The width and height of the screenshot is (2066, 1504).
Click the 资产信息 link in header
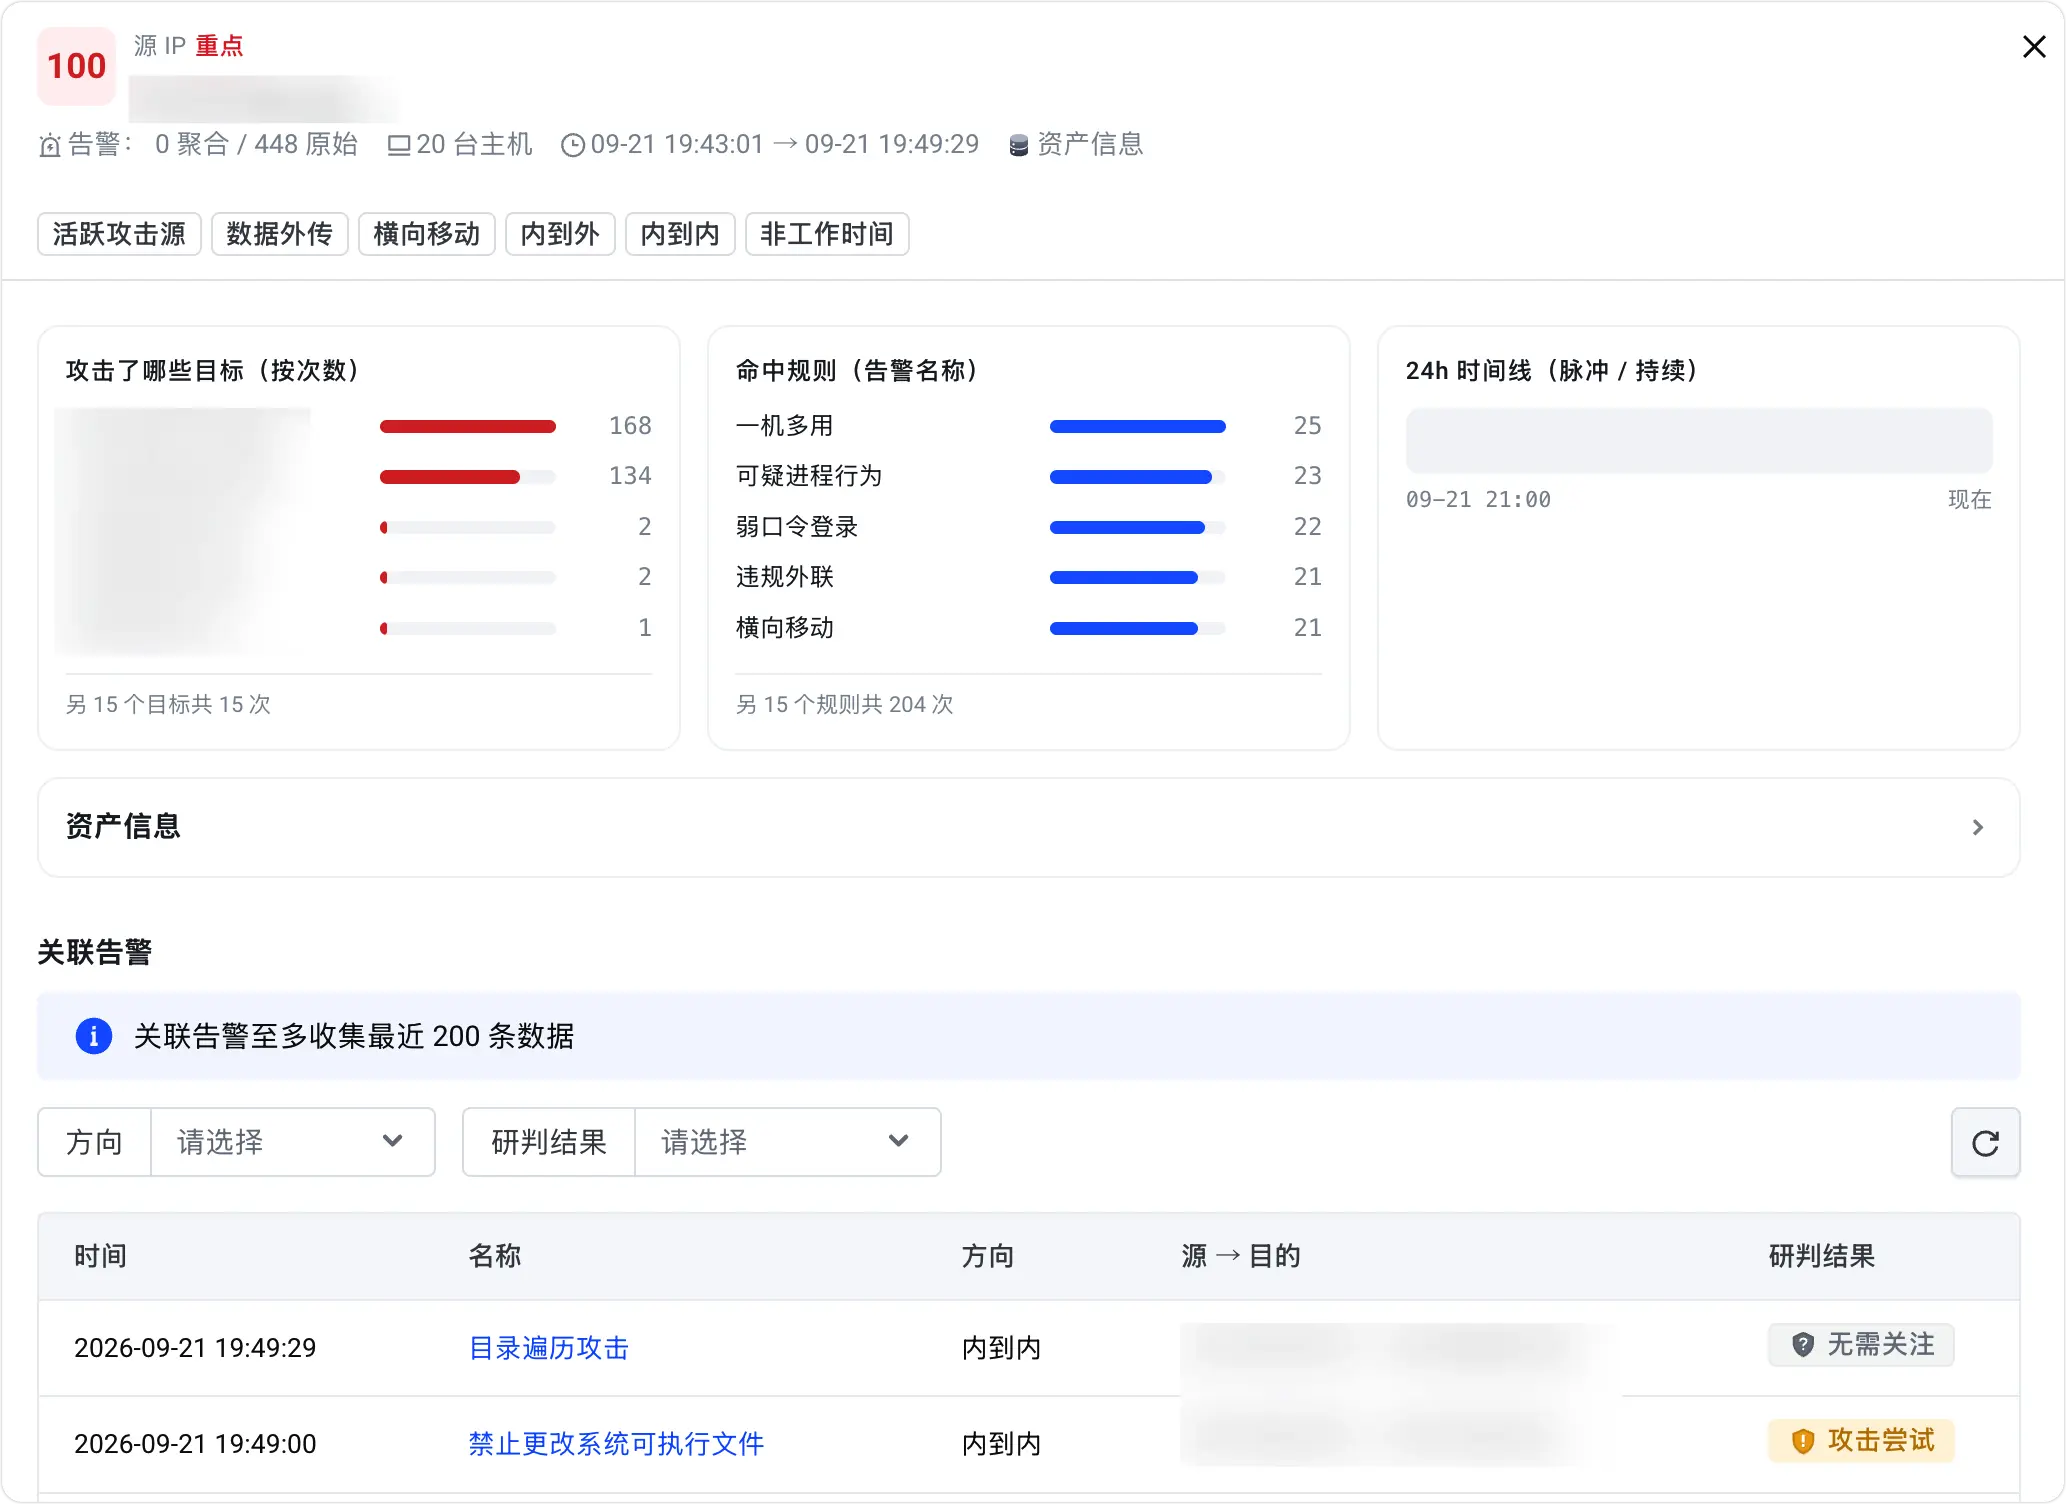click(x=1090, y=145)
